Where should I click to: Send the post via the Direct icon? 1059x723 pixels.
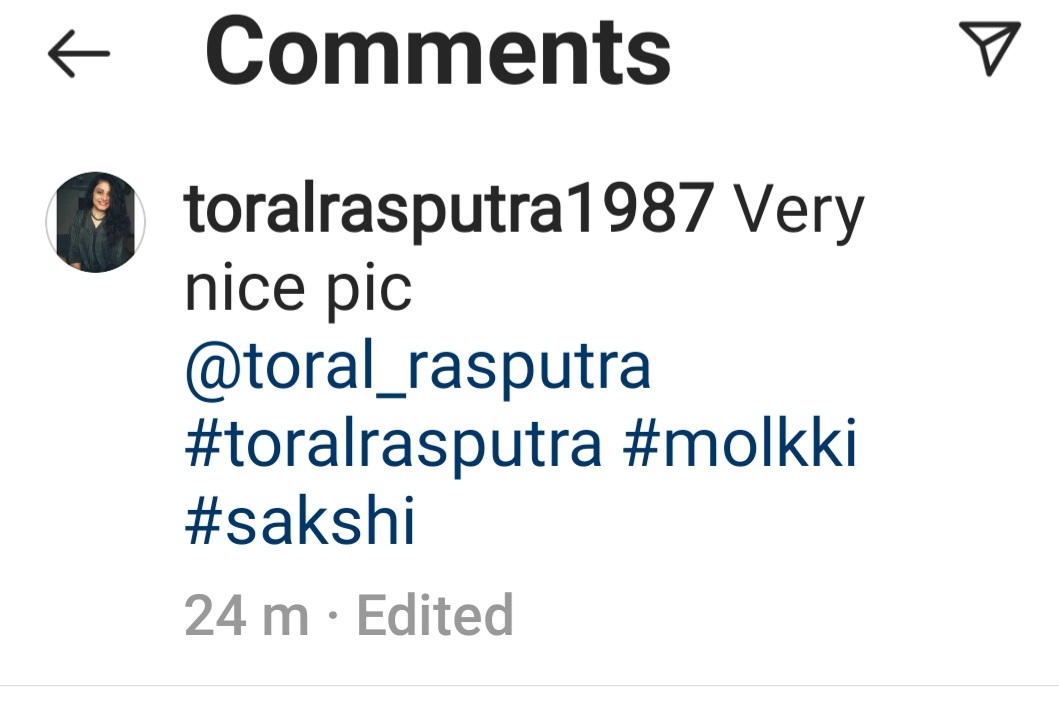(989, 47)
